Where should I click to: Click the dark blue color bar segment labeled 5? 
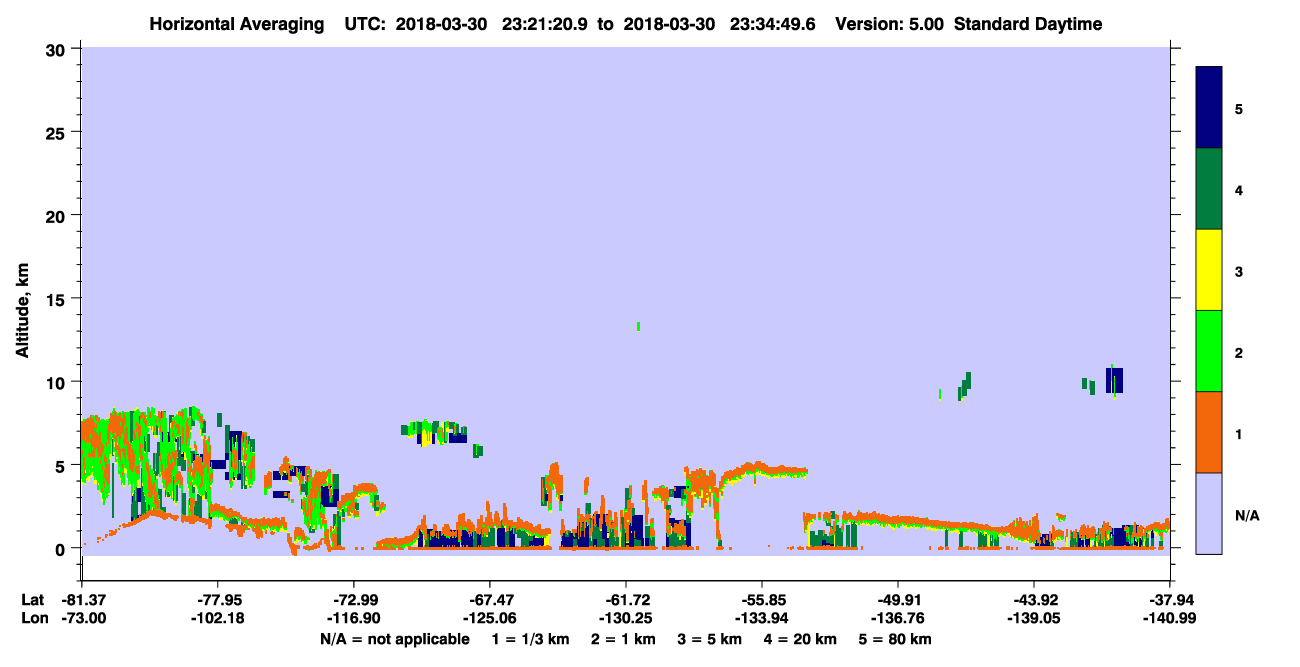coord(1209,107)
